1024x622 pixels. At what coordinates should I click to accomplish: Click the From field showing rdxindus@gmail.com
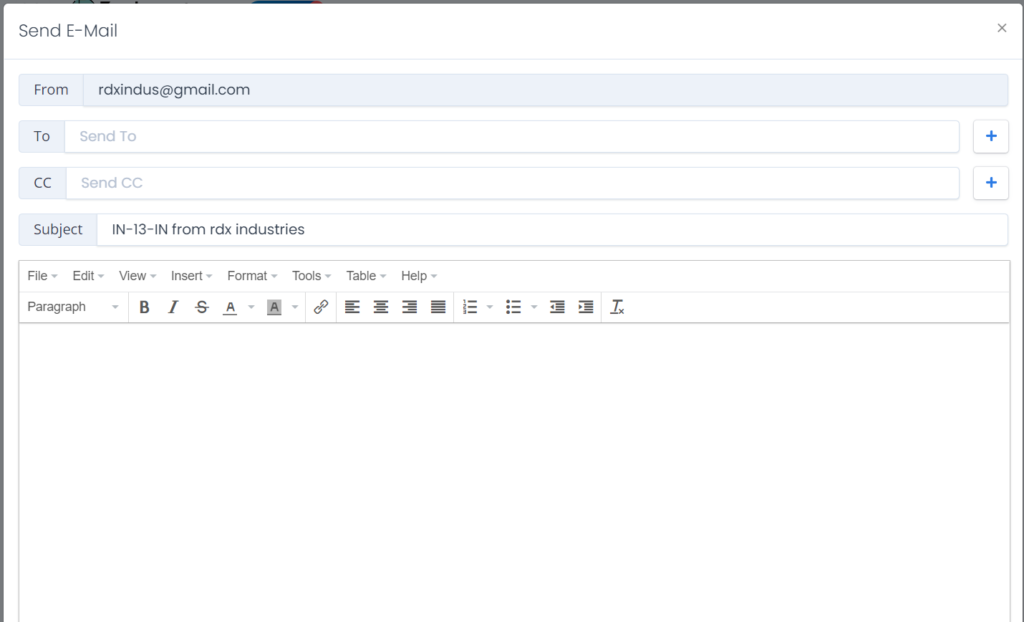click(545, 90)
